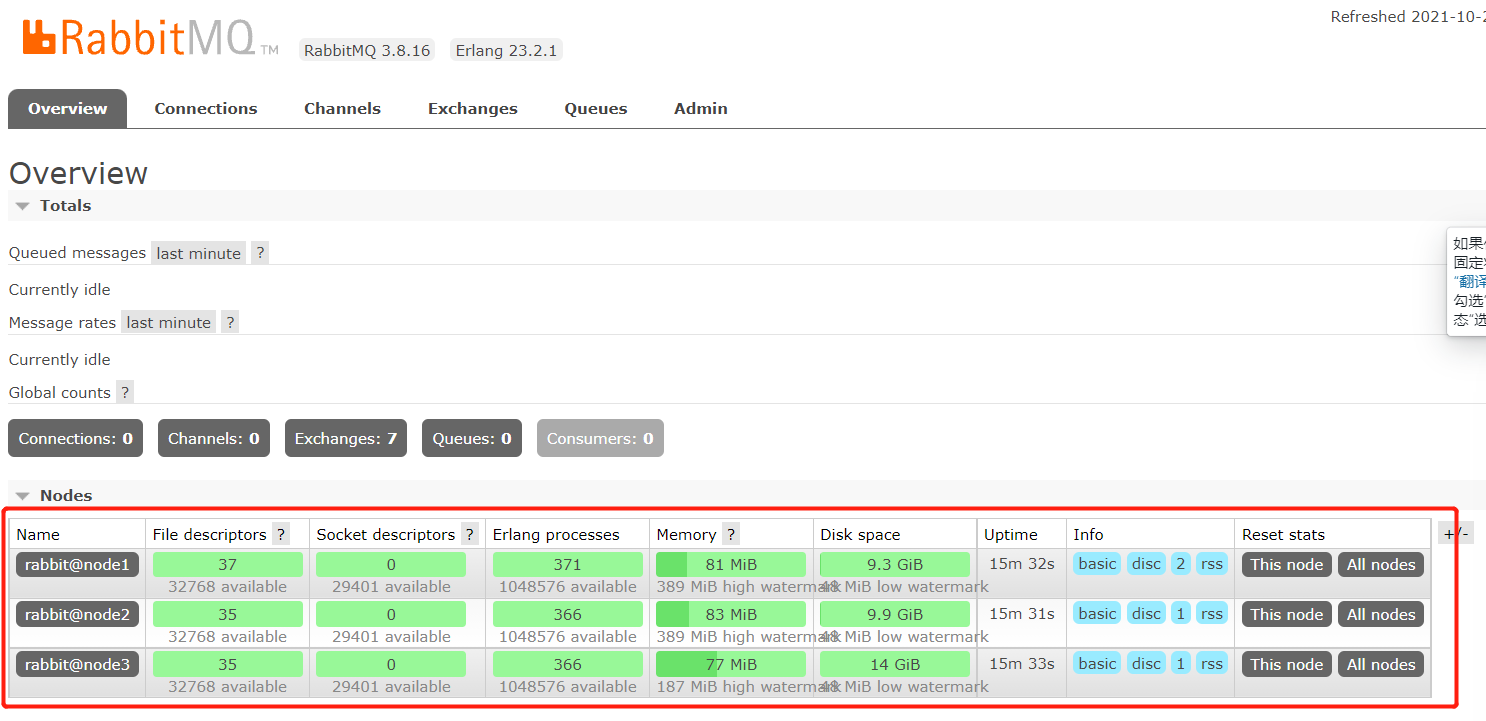Image resolution: width=1486 pixels, height=721 pixels.
Task: Click the 37 file descriptors value
Action: pos(228,564)
